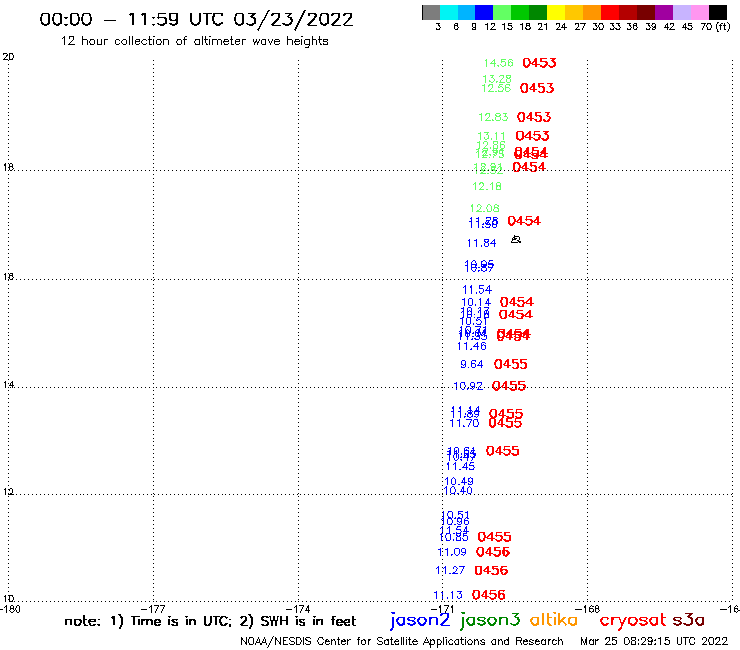This screenshot has height=650, width=740.
Task: Click the 10 latitude axis label
Action: [8, 599]
